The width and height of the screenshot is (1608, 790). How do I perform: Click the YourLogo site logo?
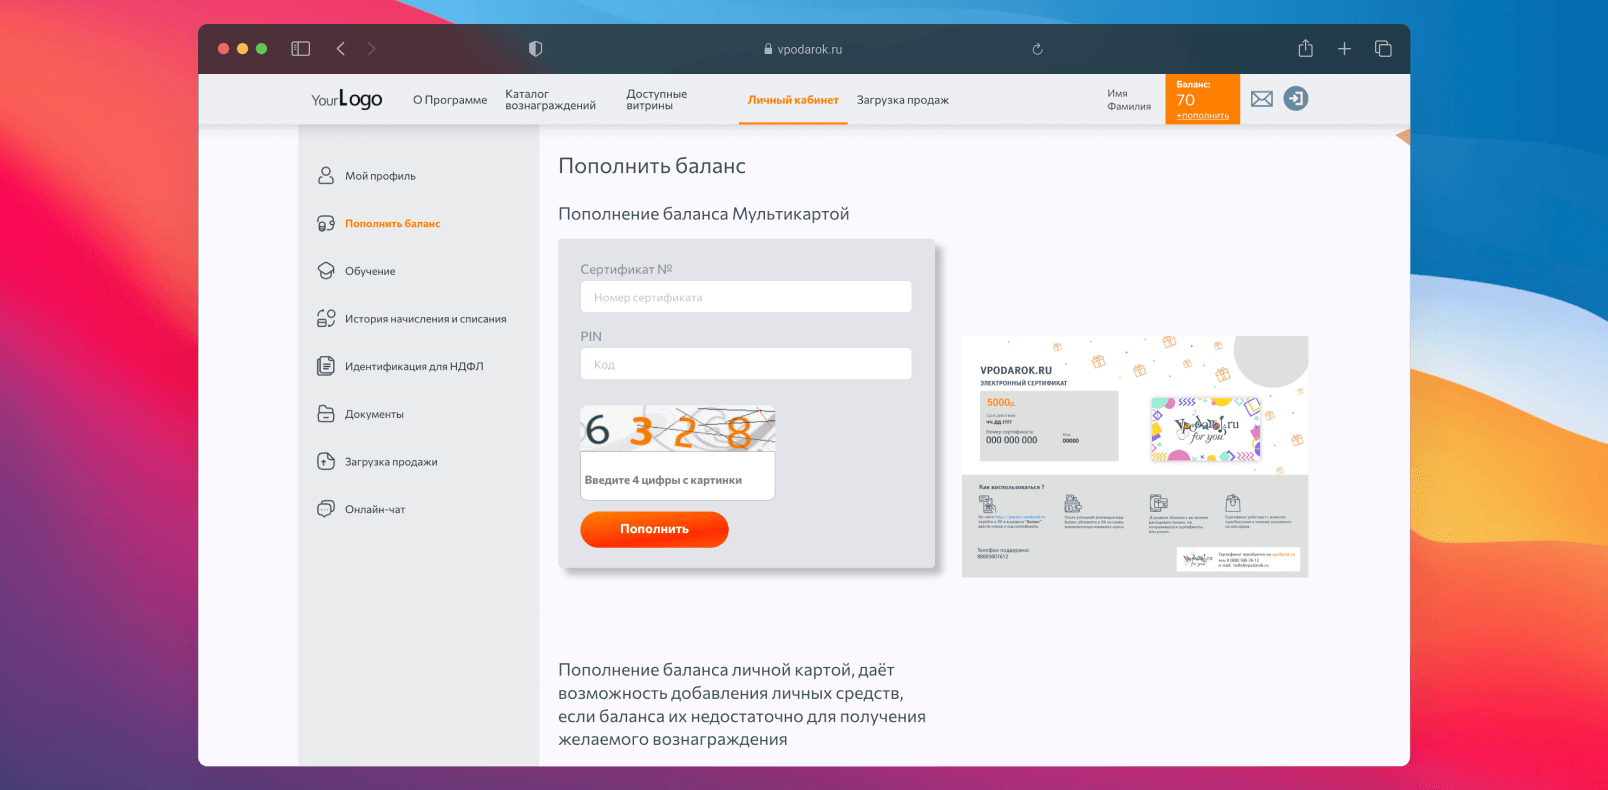coord(347,99)
